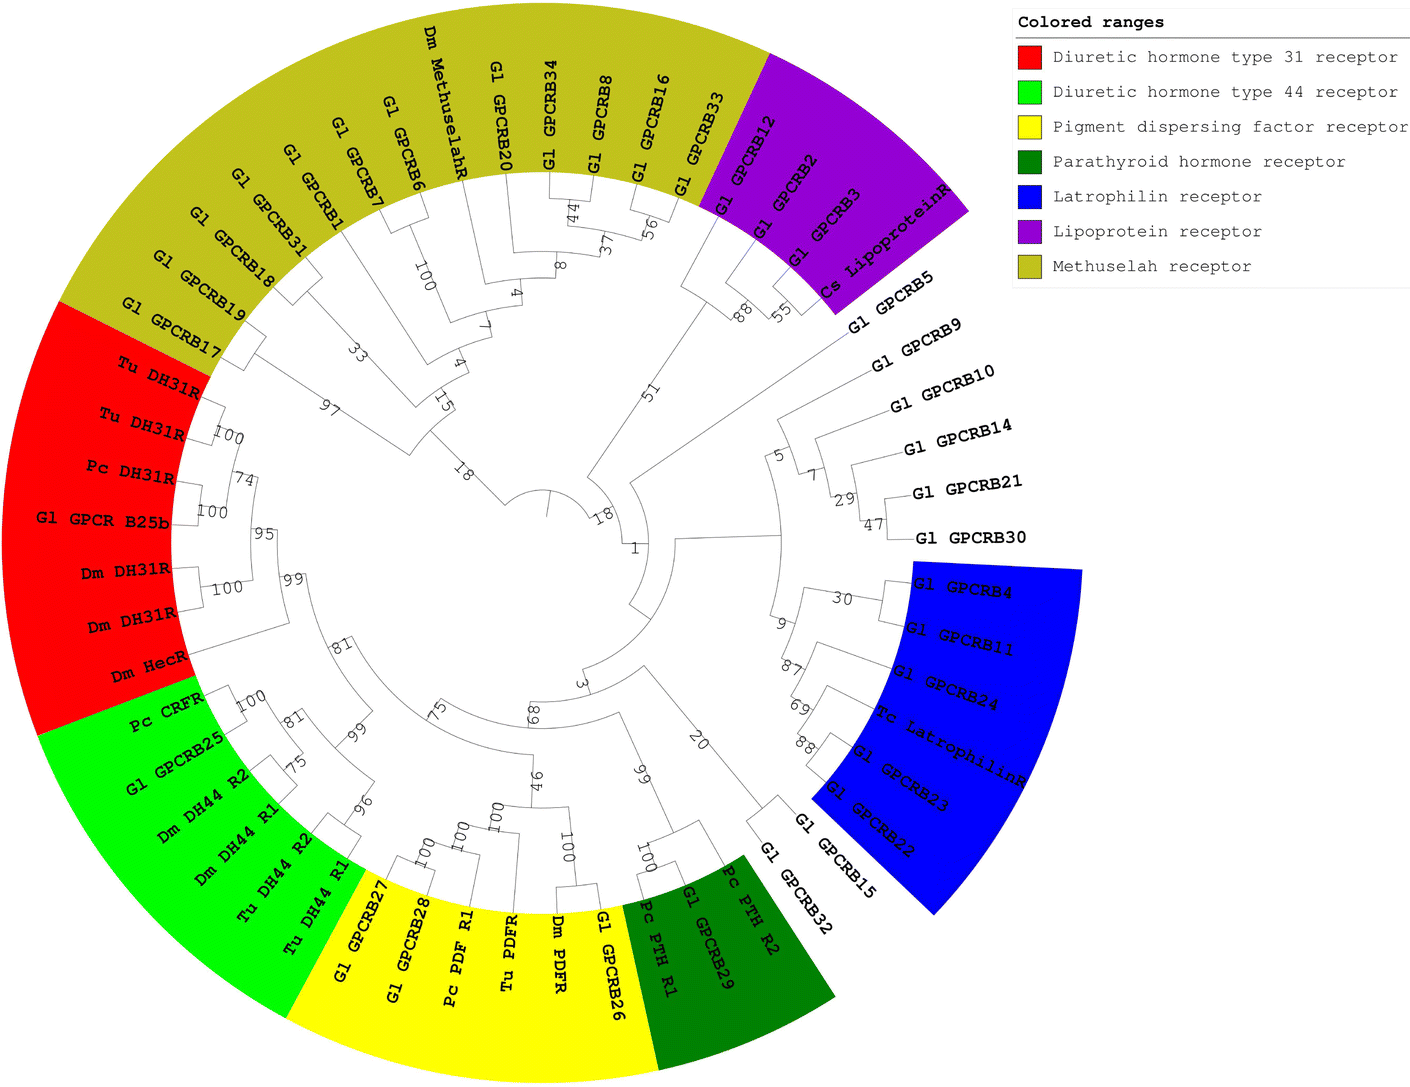
Task: Click the bright green Diuretic hormone type 44 swatch
Action: (1030, 92)
